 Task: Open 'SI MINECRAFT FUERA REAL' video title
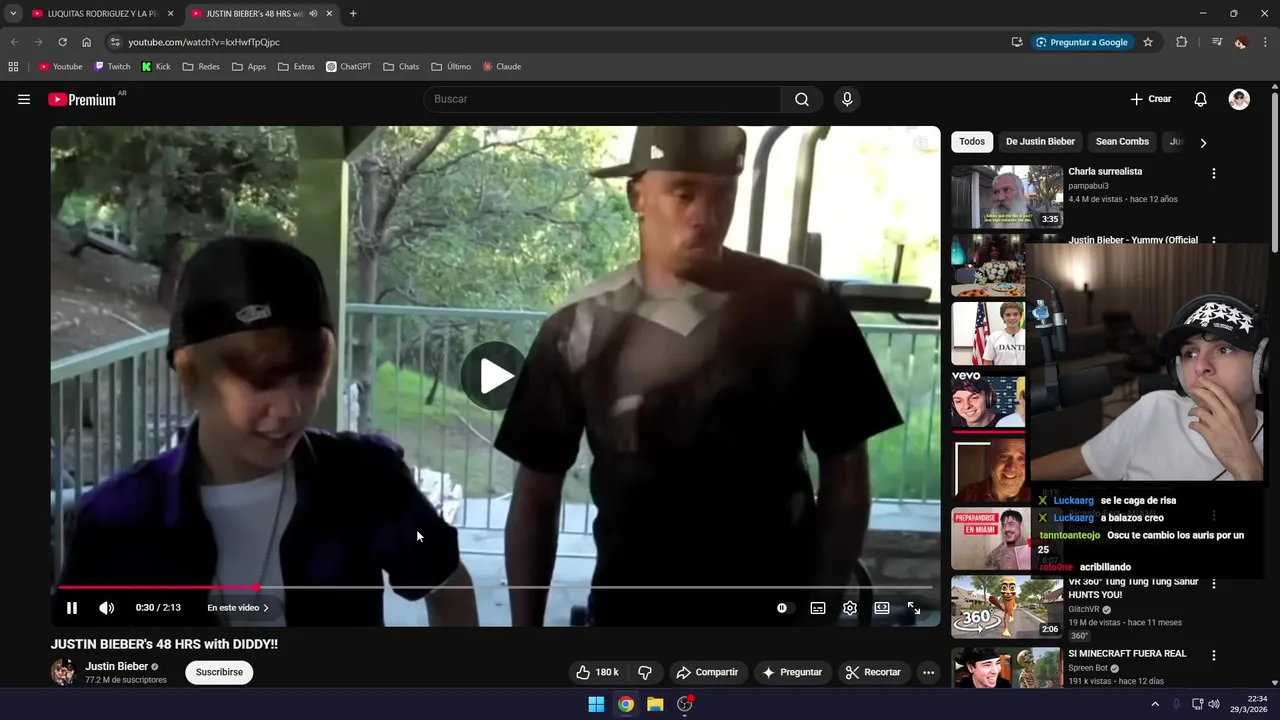tap(1127, 654)
